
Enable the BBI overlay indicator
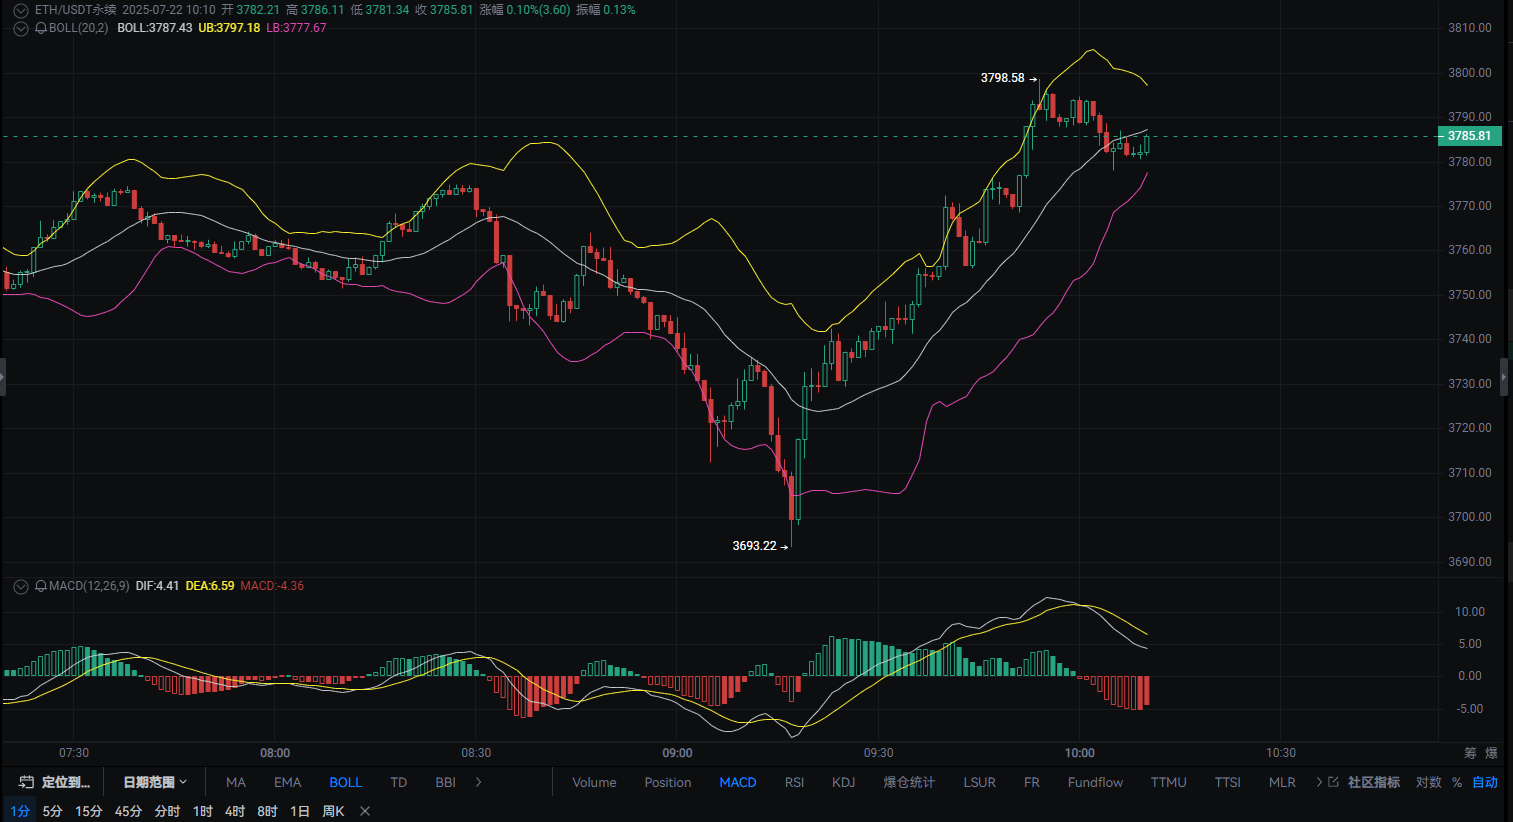point(446,782)
